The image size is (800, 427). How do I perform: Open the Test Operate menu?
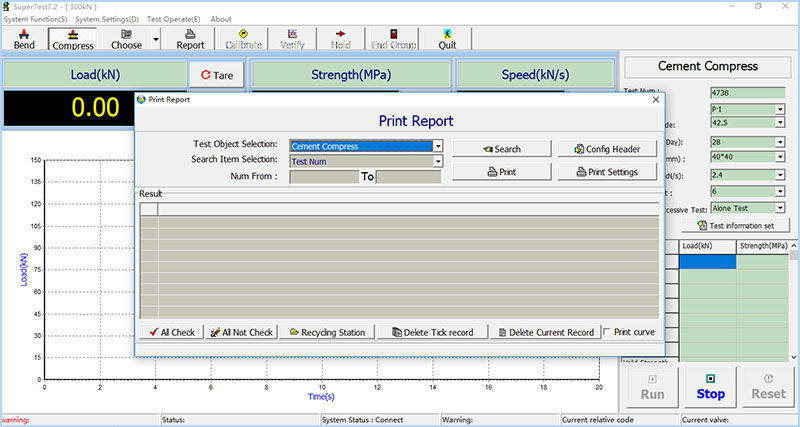pyautogui.click(x=175, y=19)
